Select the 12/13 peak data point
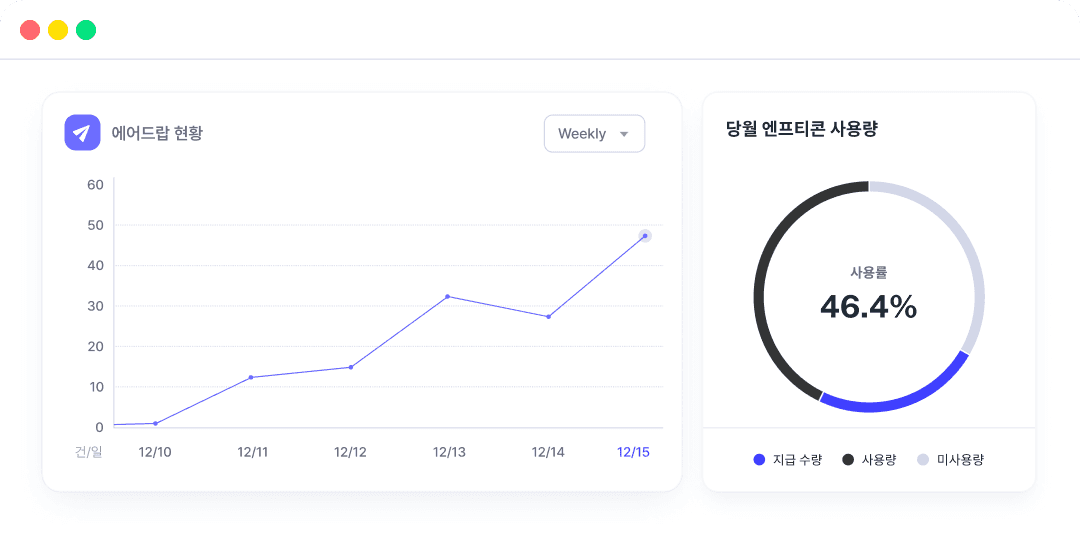Image resolution: width=1080 pixels, height=540 pixels. [x=448, y=297]
